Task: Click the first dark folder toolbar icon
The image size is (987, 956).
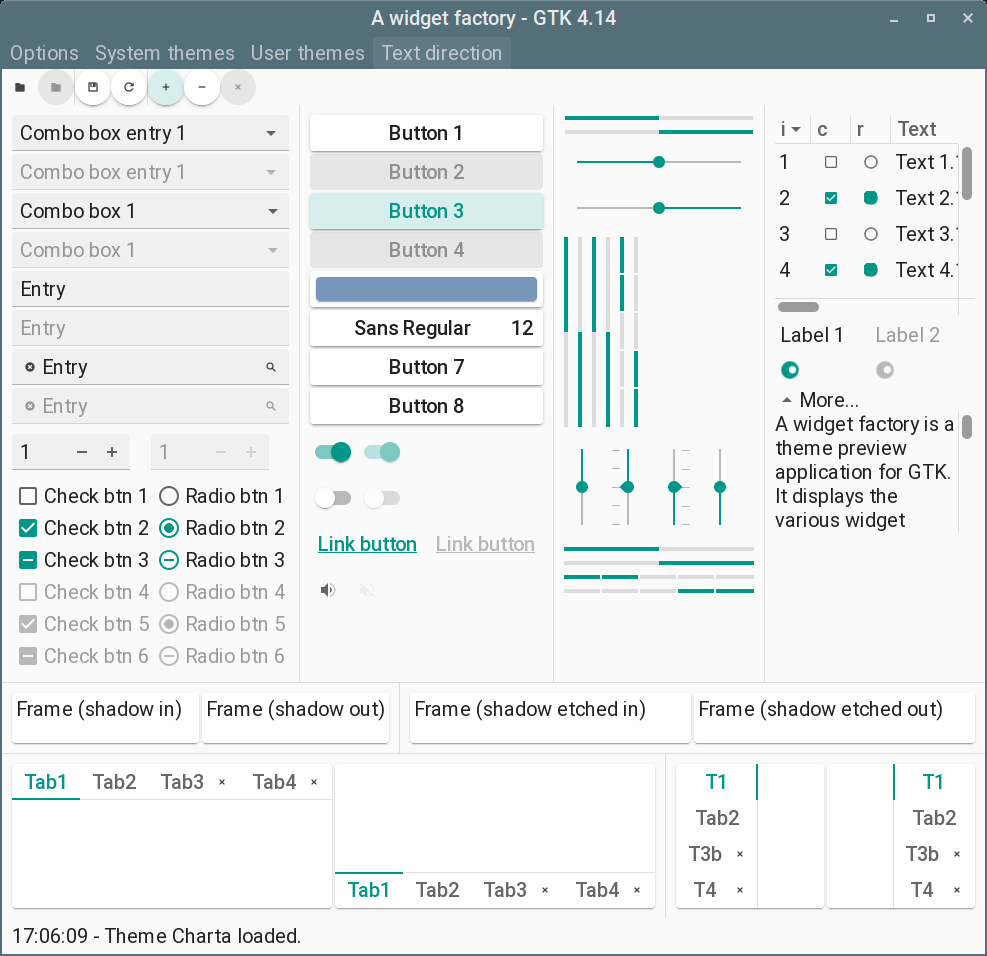Action: [20, 87]
